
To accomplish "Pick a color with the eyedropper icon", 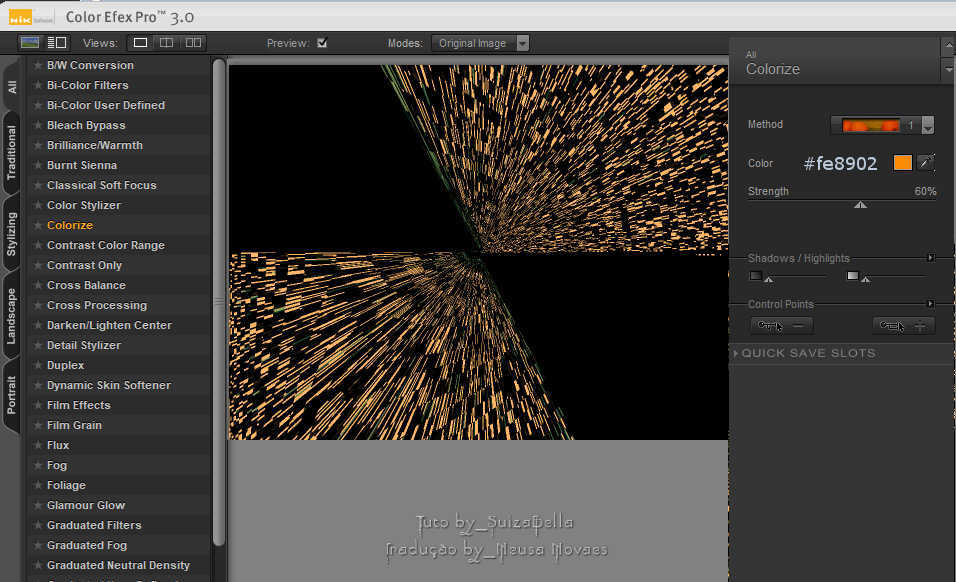I will pyautogui.click(x=926, y=163).
